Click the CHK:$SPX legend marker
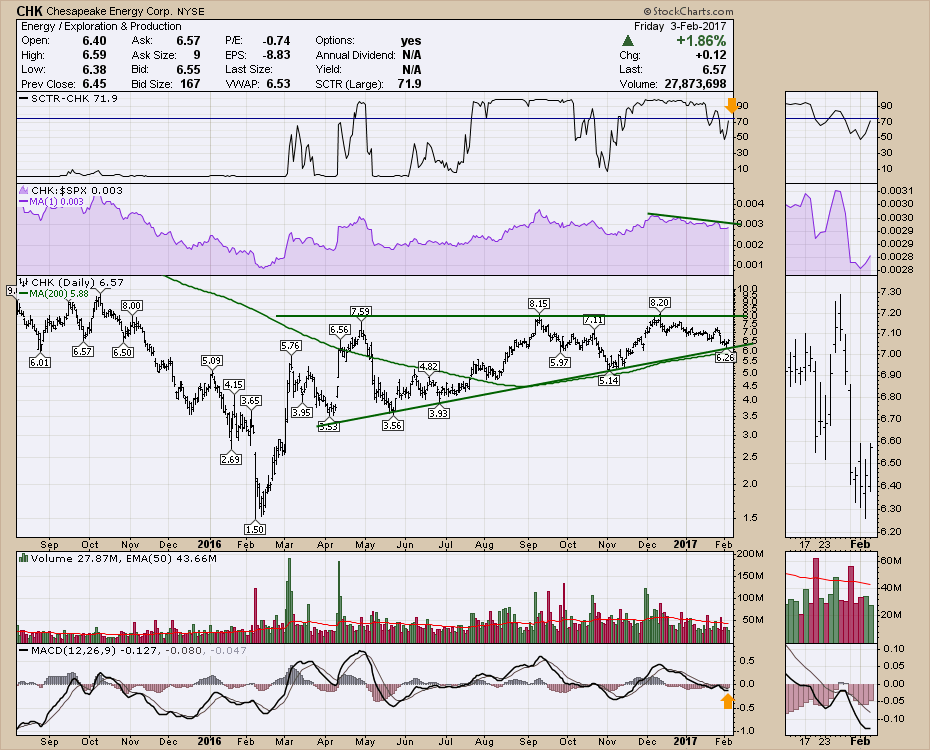The image size is (930, 750). 22,191
